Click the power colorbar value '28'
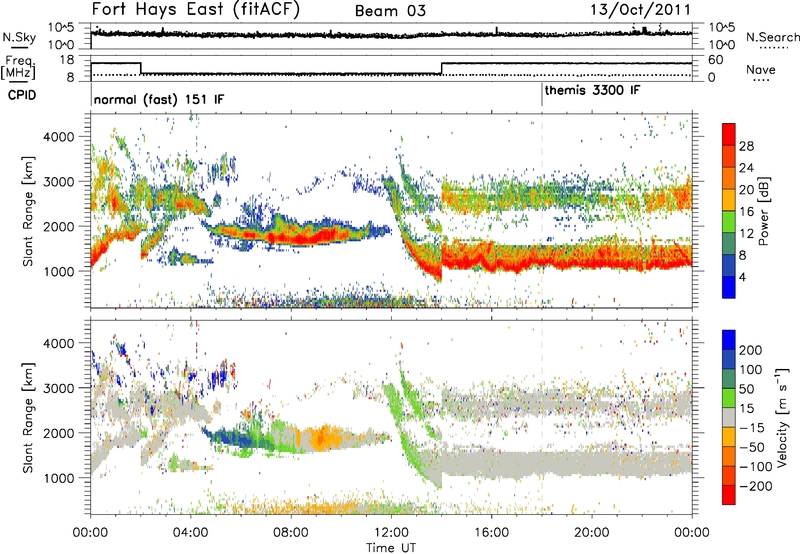The height and width of the screenshot is (554, 800). click(x=746, y=147)
